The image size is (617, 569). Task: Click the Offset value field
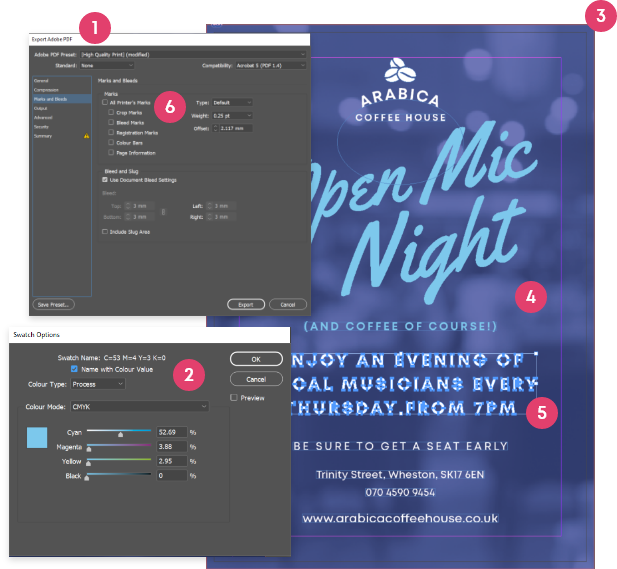point(236,128)
